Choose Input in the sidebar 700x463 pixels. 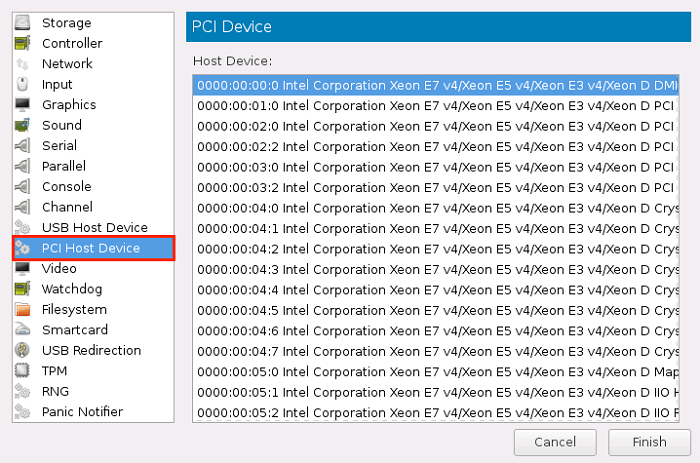pyautogui.click(x=57, y=84)
